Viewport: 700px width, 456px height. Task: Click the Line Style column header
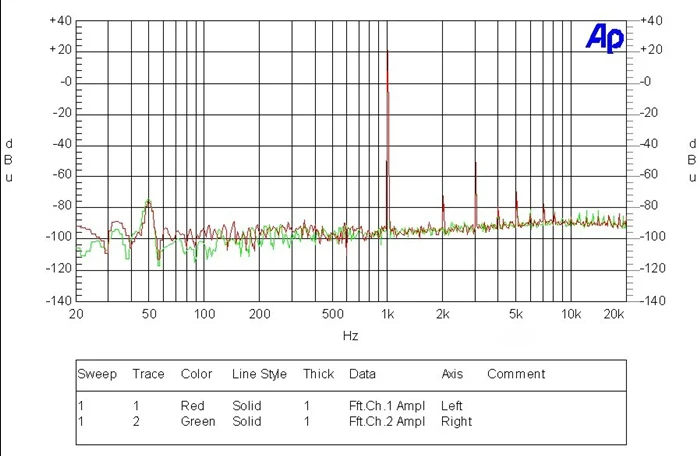259,374
